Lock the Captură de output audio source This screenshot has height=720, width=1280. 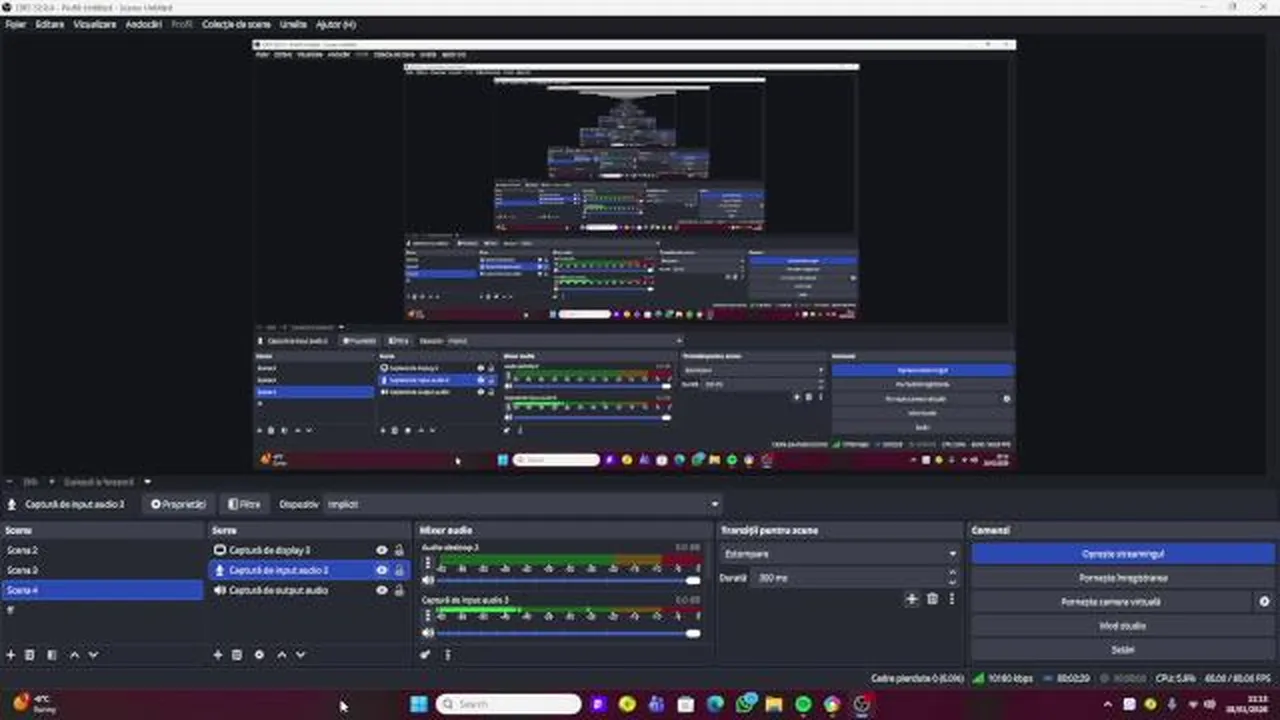click(x=399, y=590)
